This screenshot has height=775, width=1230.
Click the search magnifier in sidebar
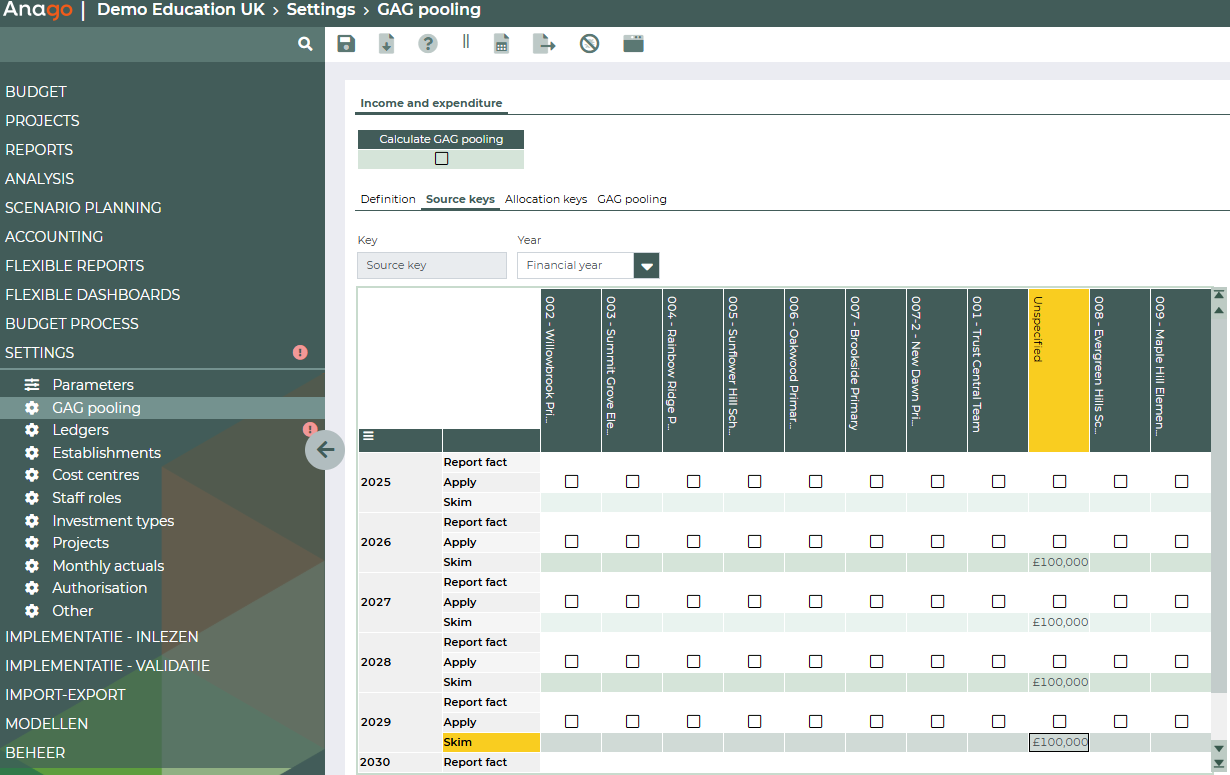[x=305, y=44]
